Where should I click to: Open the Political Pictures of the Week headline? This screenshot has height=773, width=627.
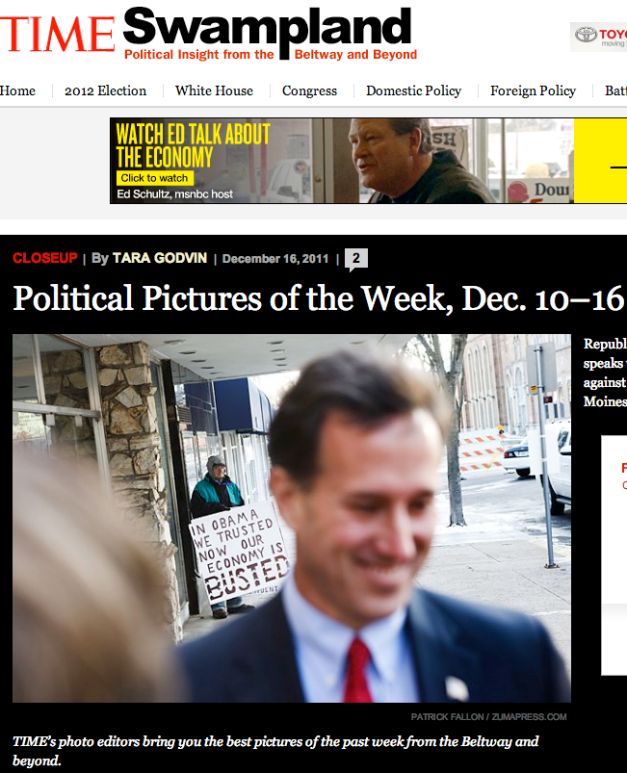[x=318, y=298]
